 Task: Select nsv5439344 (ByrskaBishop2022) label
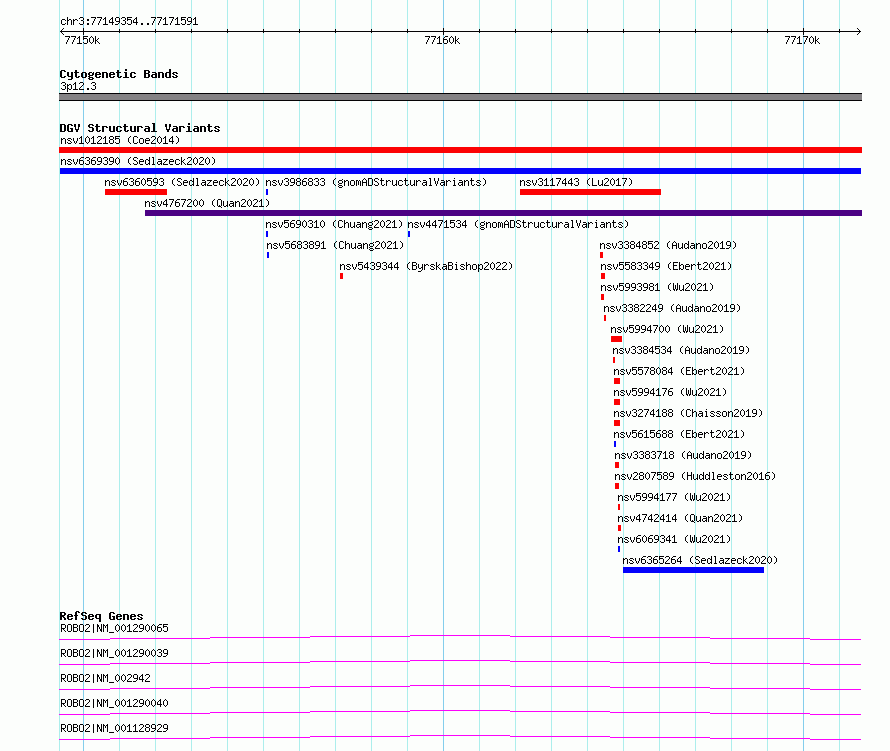click(426, 266)
